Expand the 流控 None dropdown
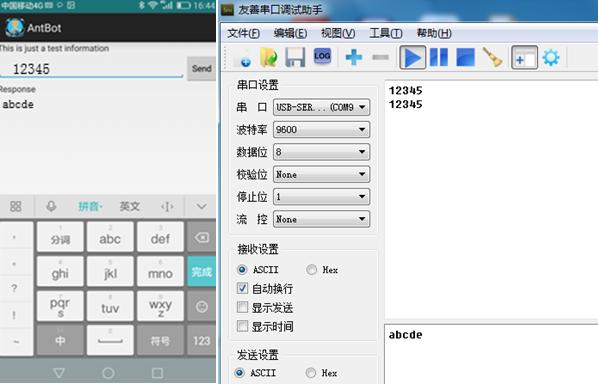The image size is (598, 384). (322, 219)
